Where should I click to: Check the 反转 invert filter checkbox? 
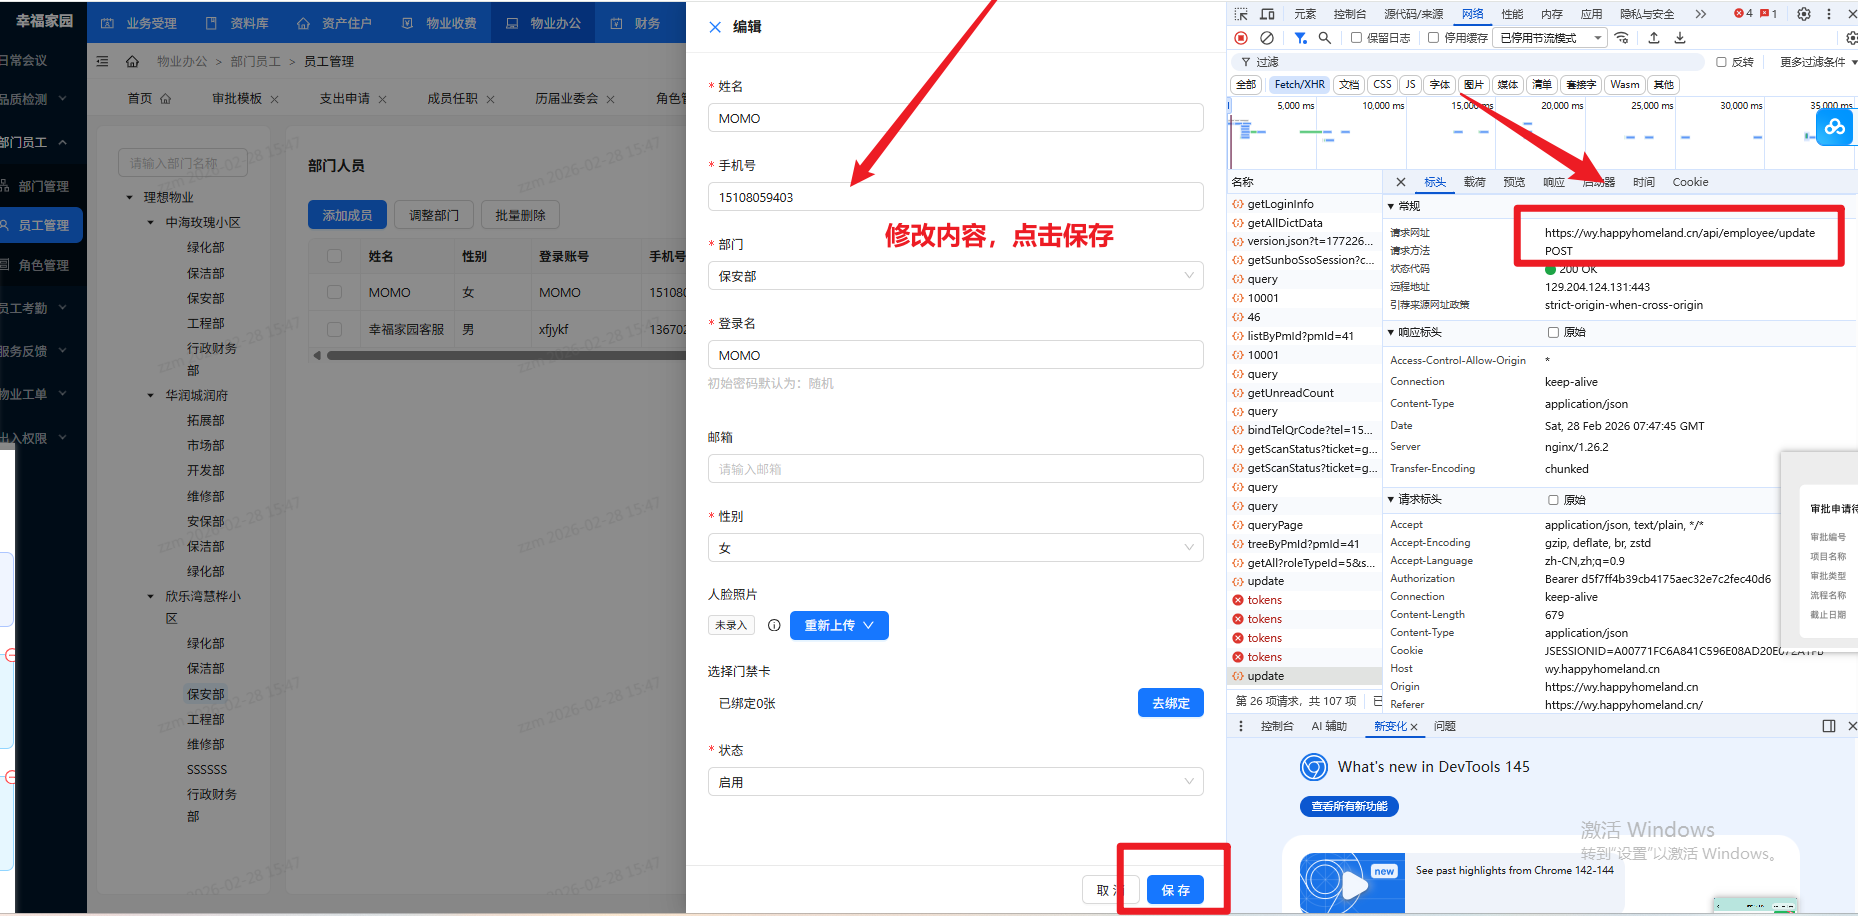[1721, 62]
